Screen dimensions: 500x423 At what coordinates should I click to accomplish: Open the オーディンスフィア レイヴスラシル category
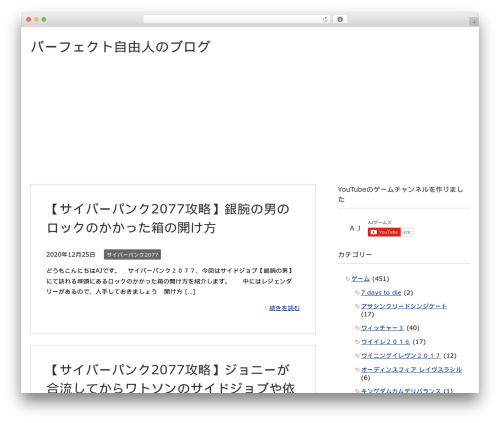click(x=411, y=370)
